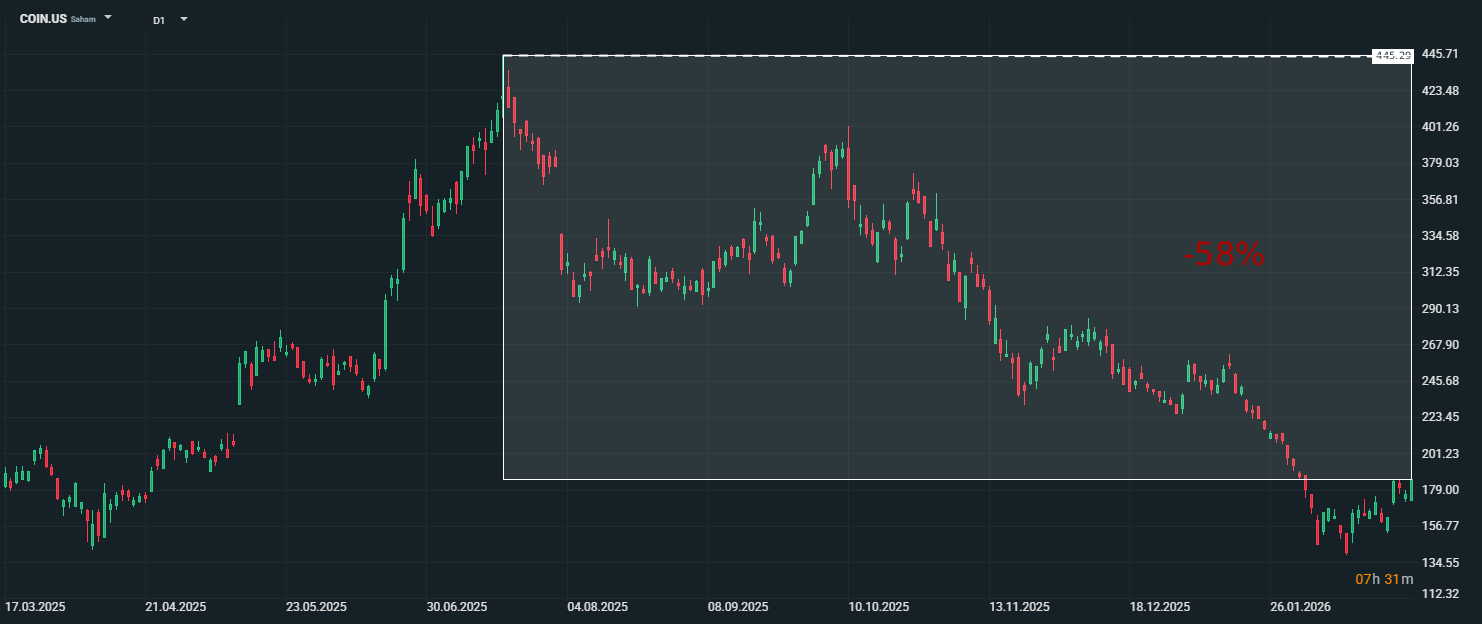Click the 07h 31m candle countdown timer
The image size is (1482, 624).
coord(1384,579)
